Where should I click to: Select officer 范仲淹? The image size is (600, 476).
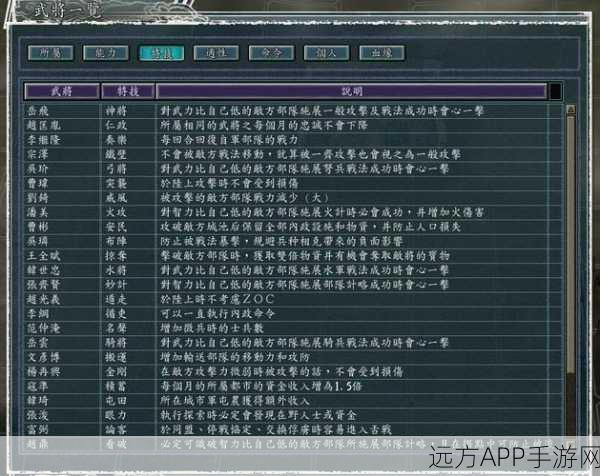click(x=43, y=328)
